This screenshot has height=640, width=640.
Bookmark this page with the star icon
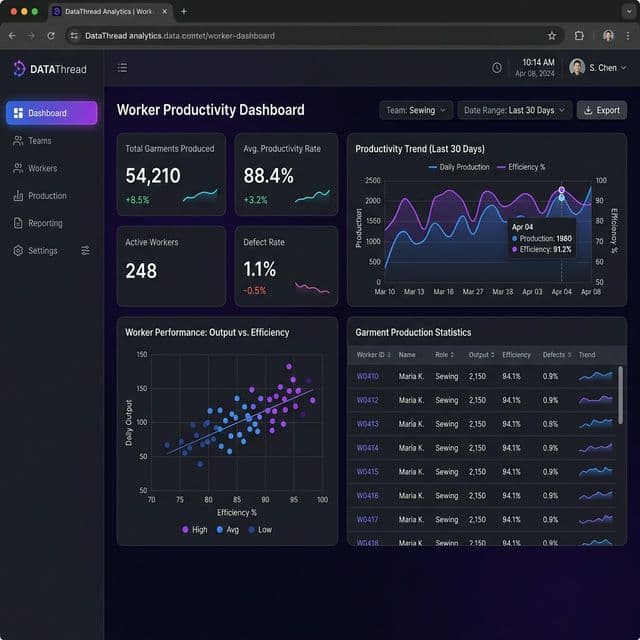[551, 35]
